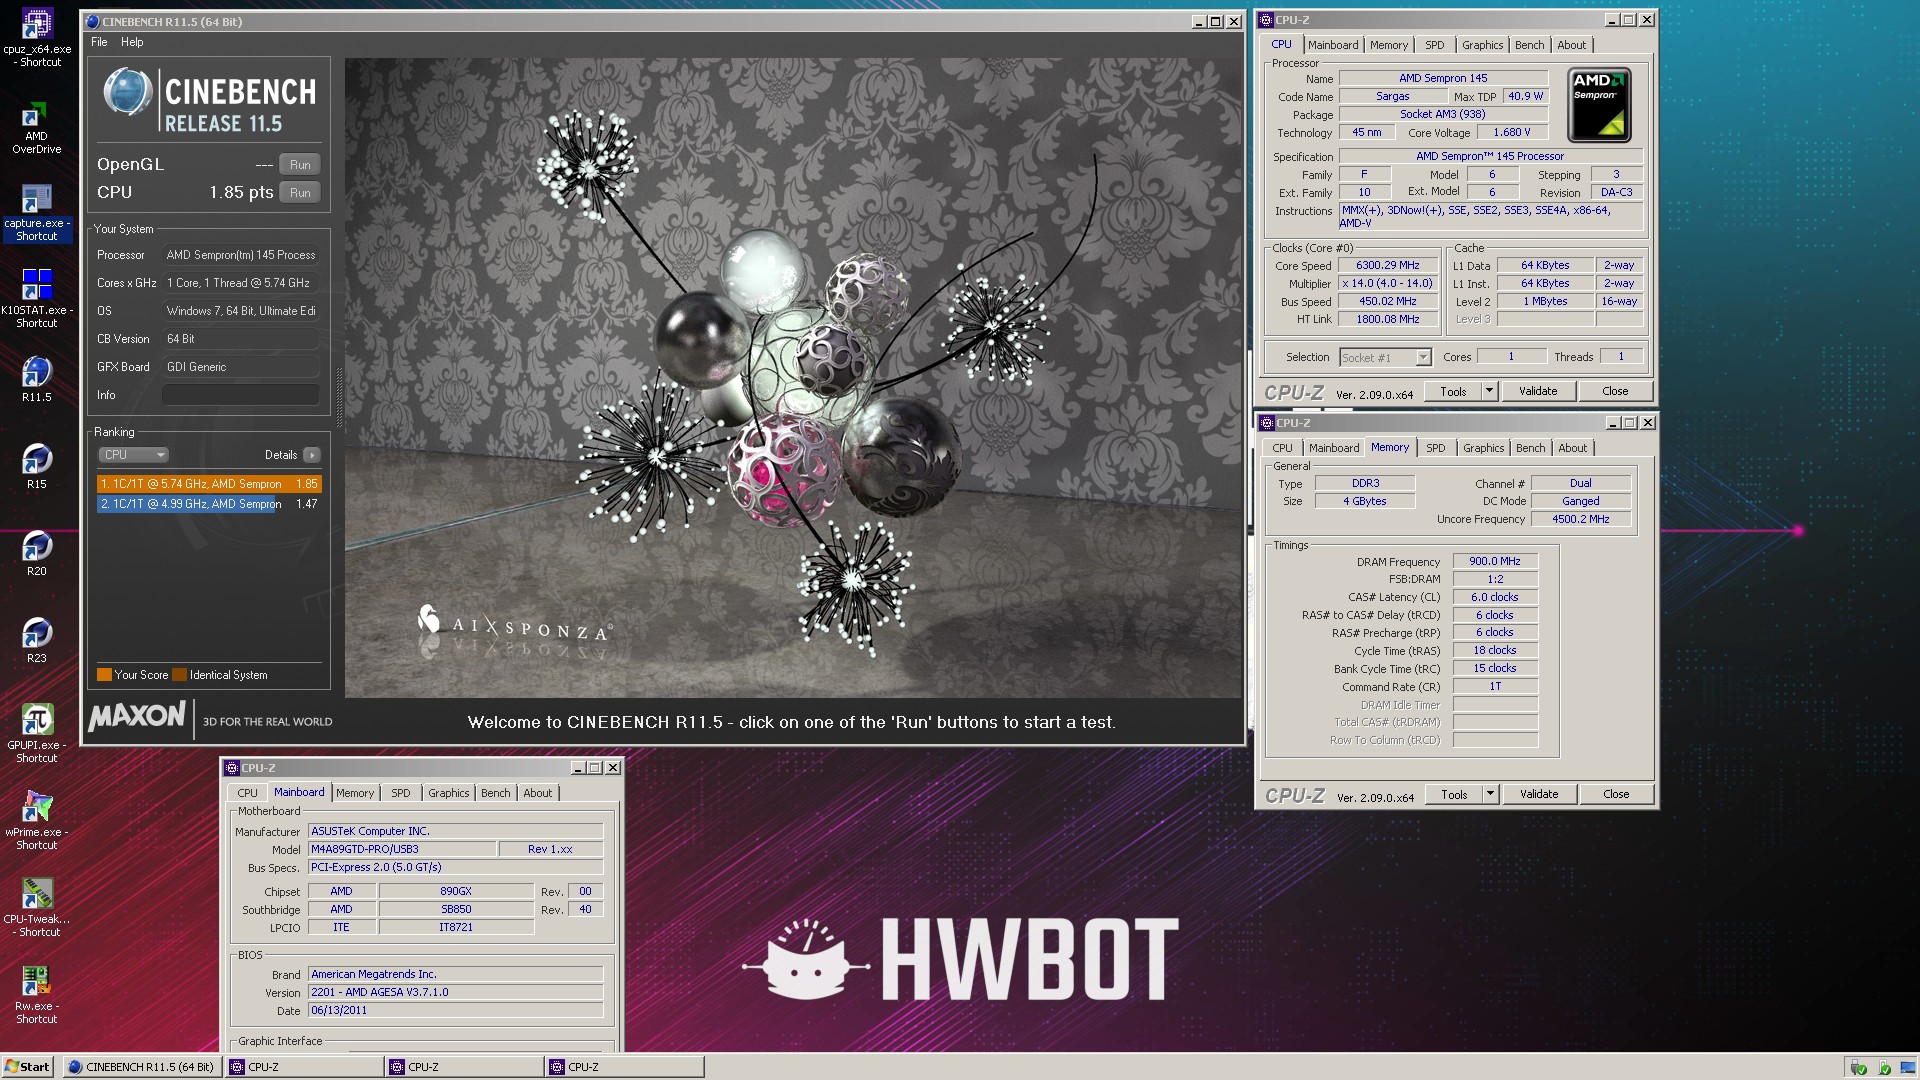Open Memory tab in Mainboard CPU-Z window

[355, 793]
